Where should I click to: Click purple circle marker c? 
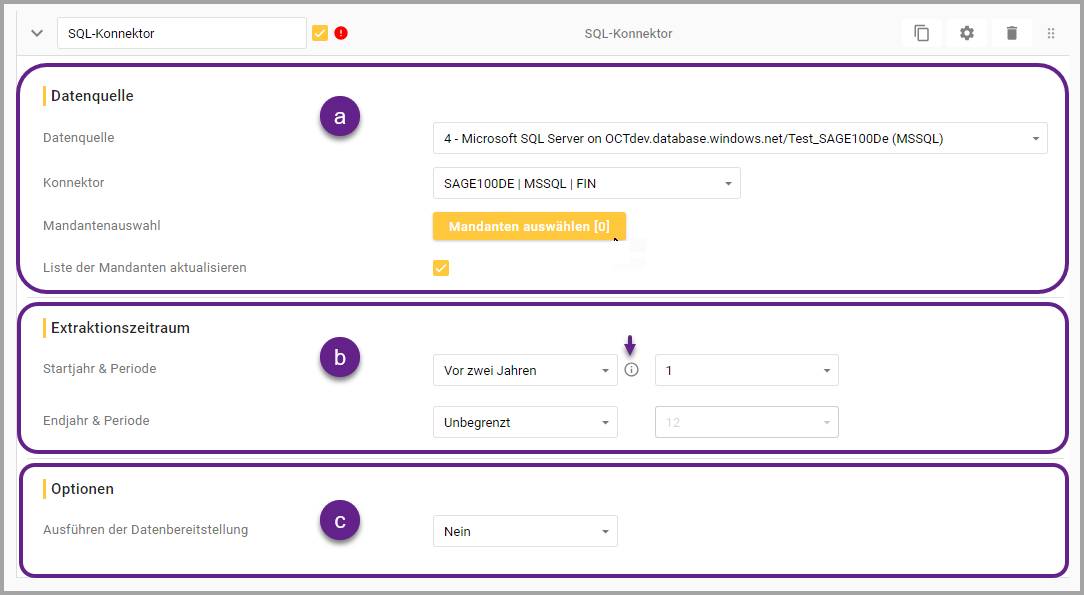[340, 521]
